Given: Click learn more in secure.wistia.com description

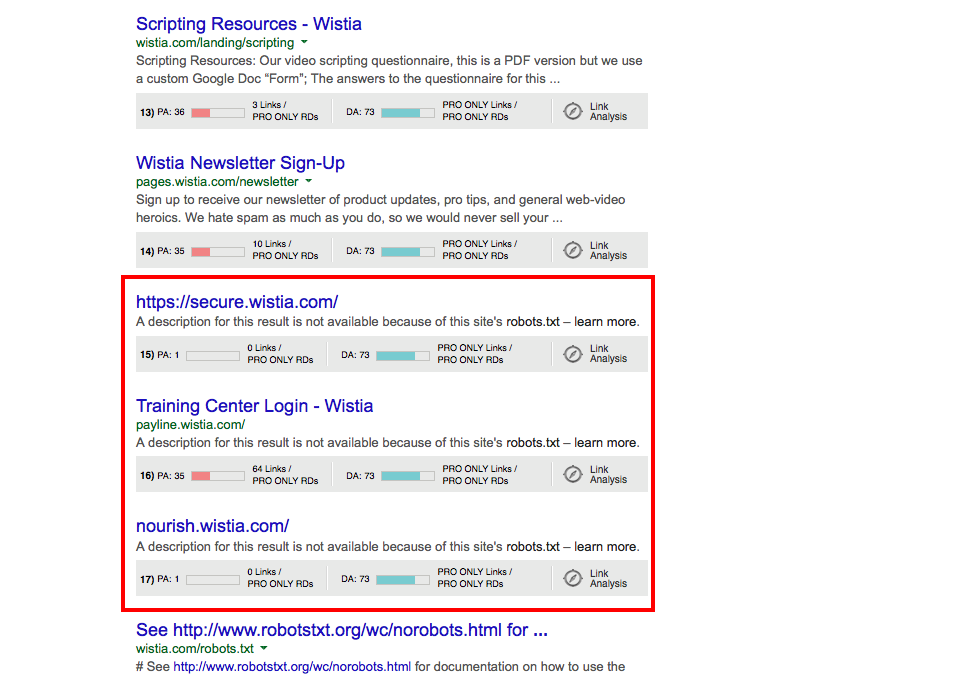Looking at the screenshot, I should [x=606, y=322].
